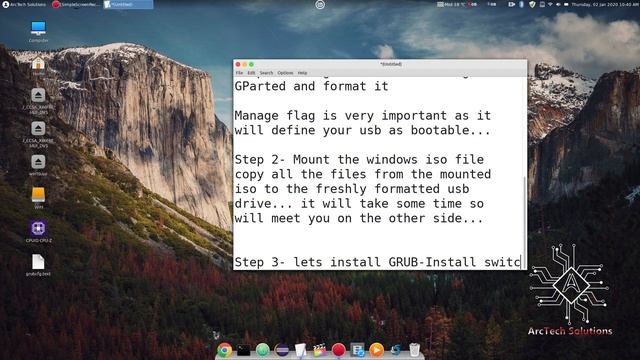Click line 'will meet you on the other side...'
The image size is (640, 360).
coord(359,218)
